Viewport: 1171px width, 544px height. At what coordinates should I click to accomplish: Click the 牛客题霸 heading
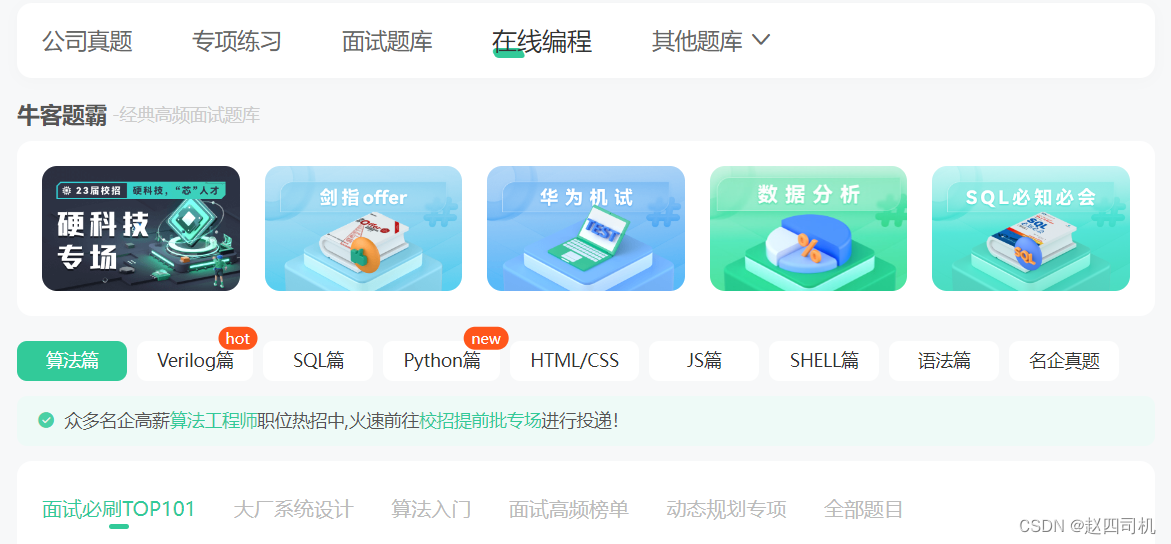pos(62,116)
